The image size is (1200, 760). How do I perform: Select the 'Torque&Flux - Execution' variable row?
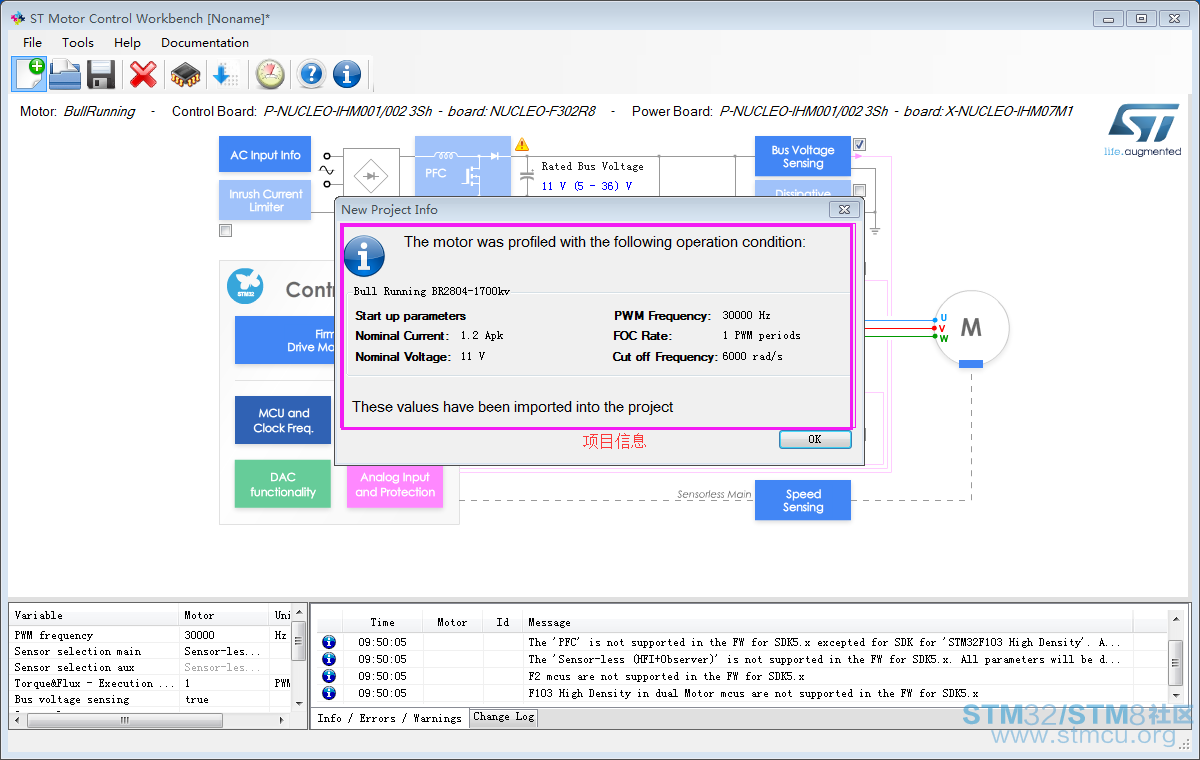(150, 683)
